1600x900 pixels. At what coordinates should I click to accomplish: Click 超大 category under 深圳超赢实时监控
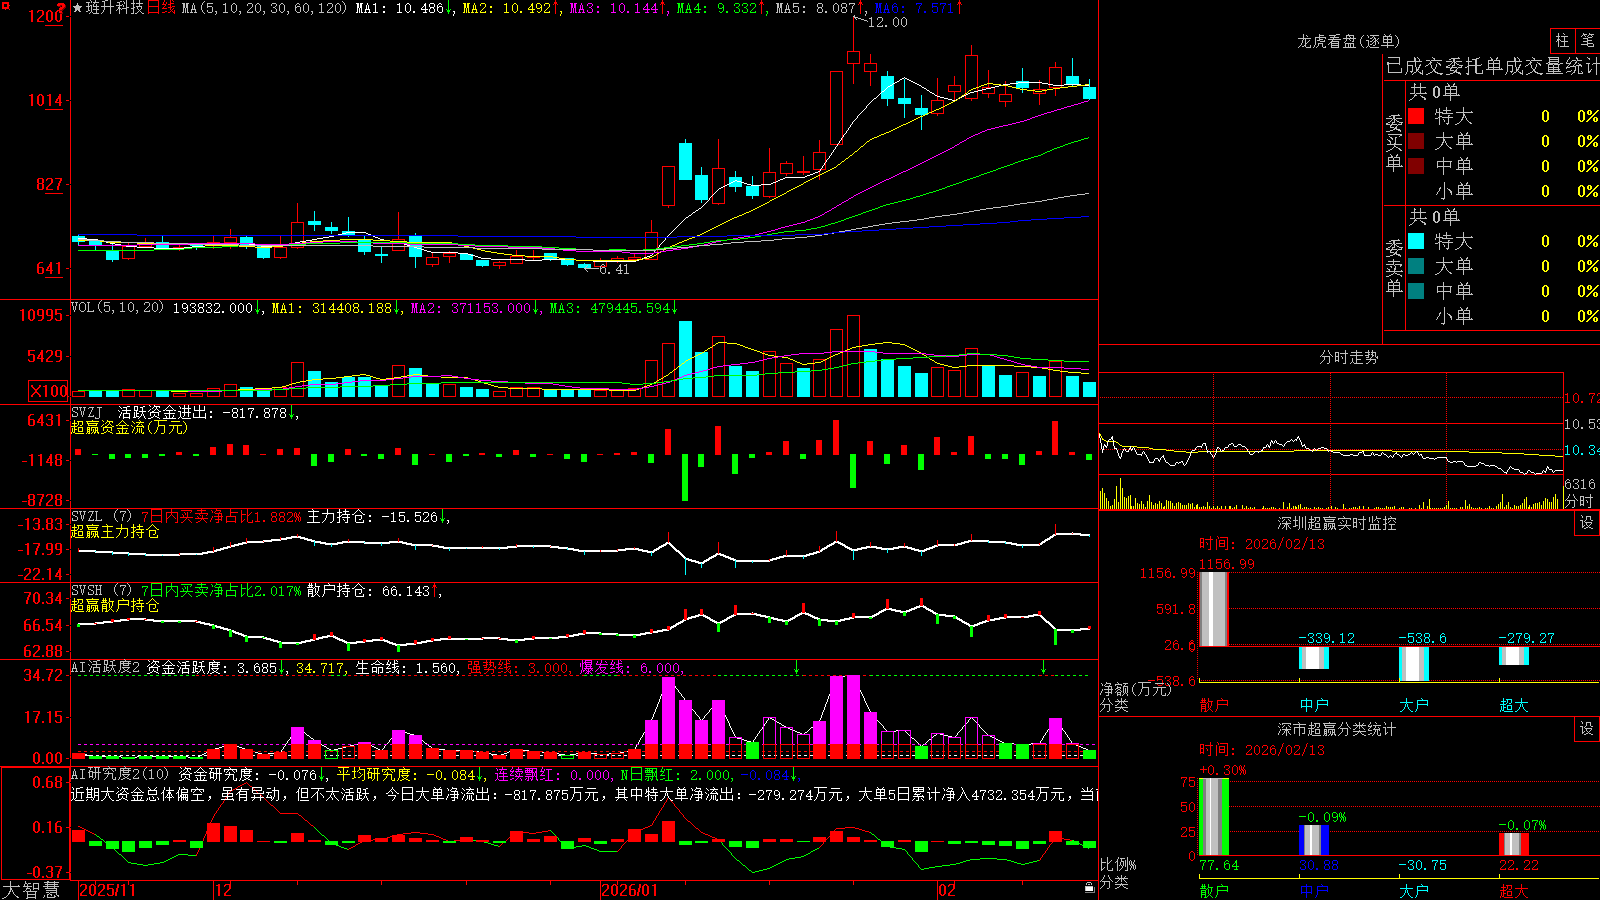click(x=1514, y=705)
